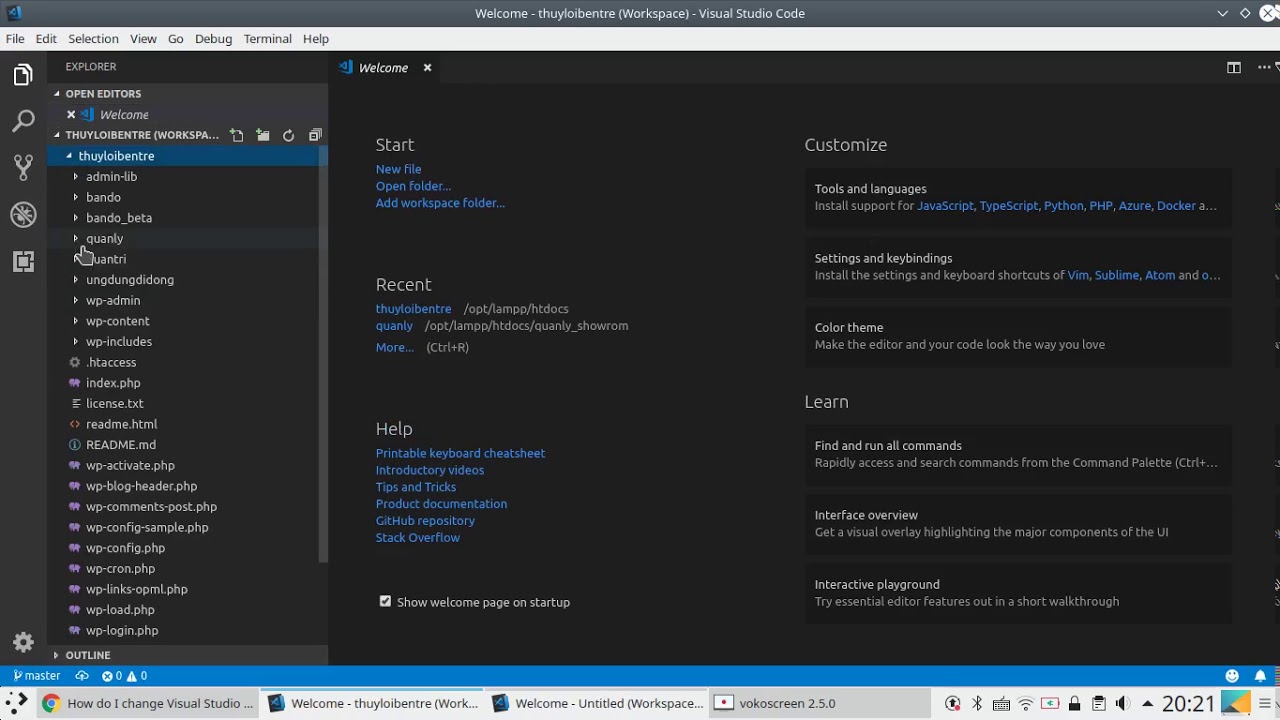Image resolution: width=1280 pixels, height=720 pixels.
Task: Open the KDE application launcher
Action: 16,703
